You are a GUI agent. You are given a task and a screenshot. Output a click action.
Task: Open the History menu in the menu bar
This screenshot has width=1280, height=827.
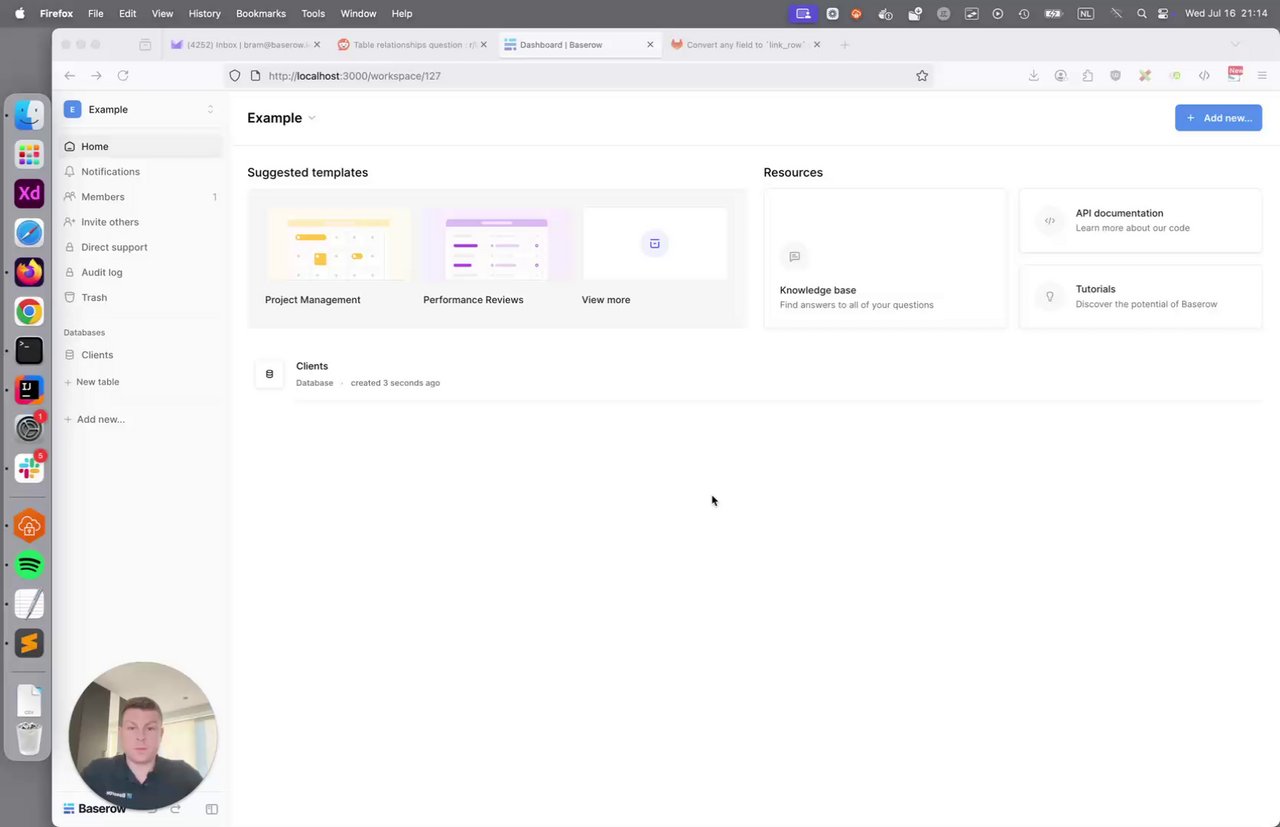pyautogui.click(x=204, y=13)
